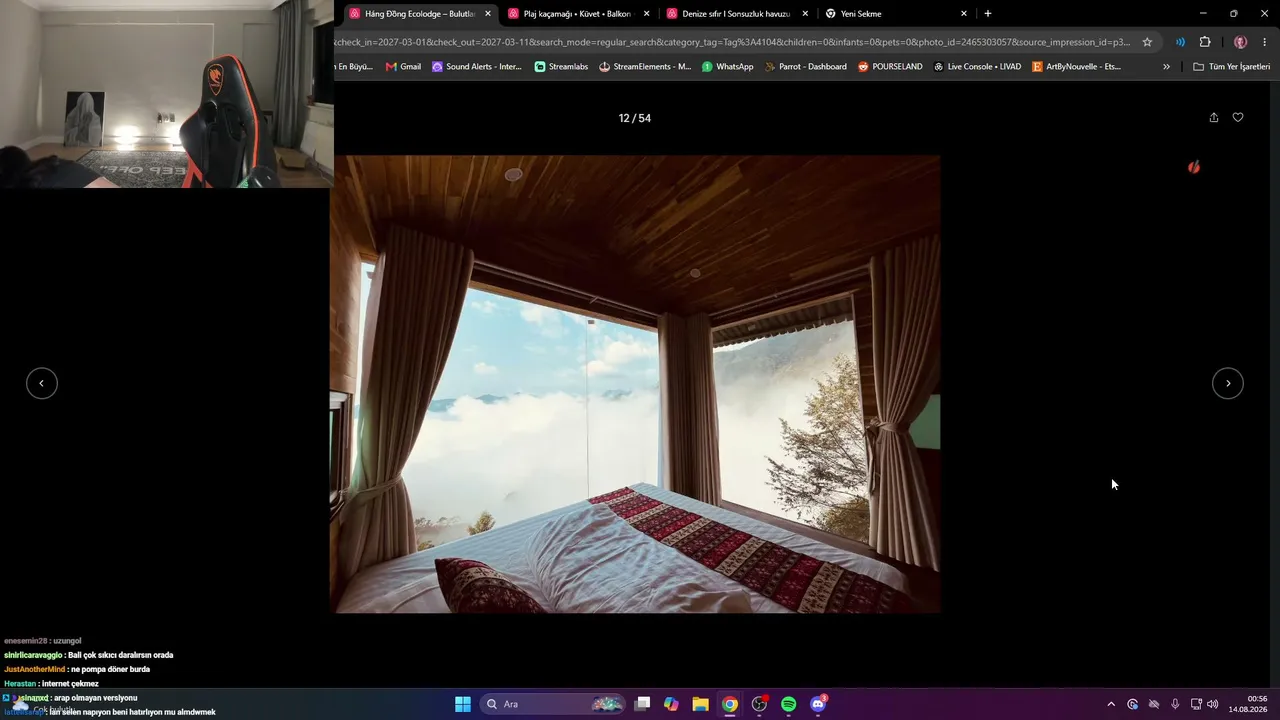The width and height of the screenshot is (1280, 720).
Task: Open the Live Console LIVAD bookmark
Action: 977,67
